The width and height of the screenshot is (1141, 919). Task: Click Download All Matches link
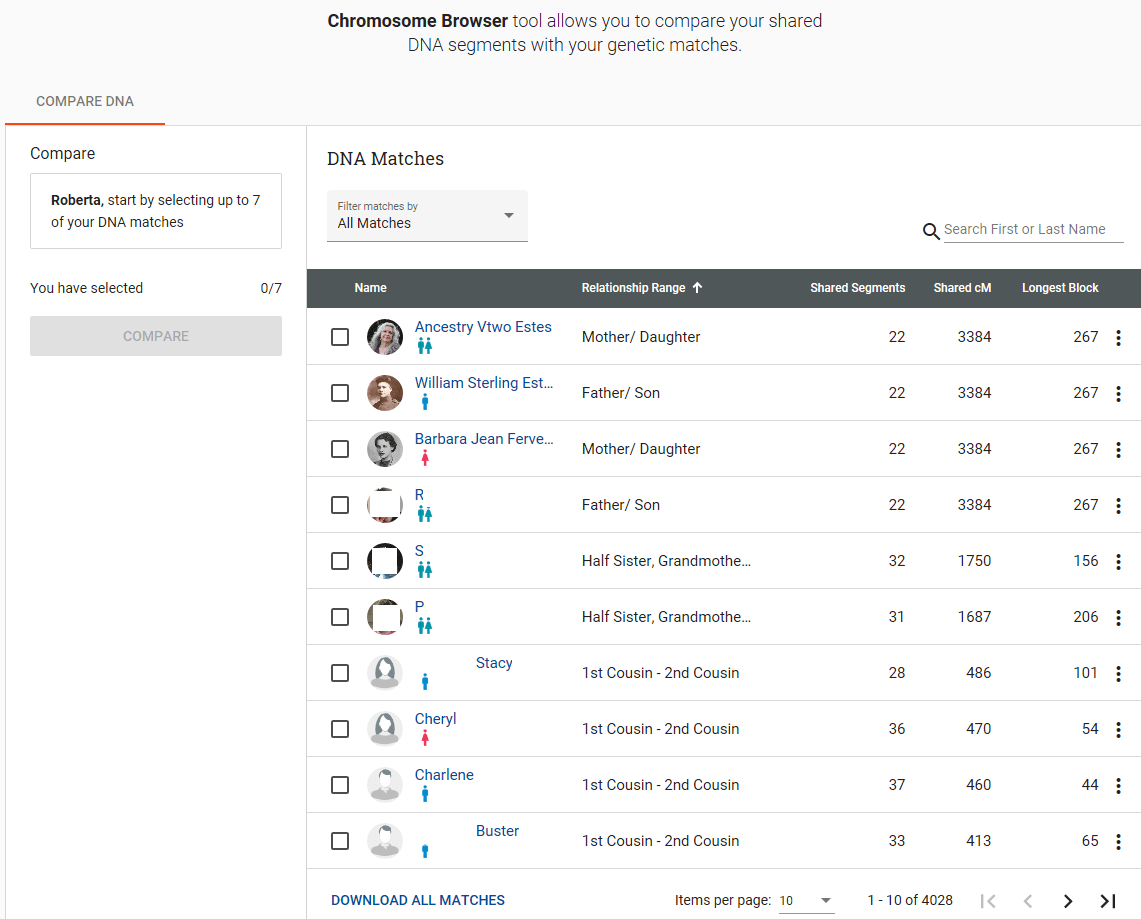[x=418, y=900]
